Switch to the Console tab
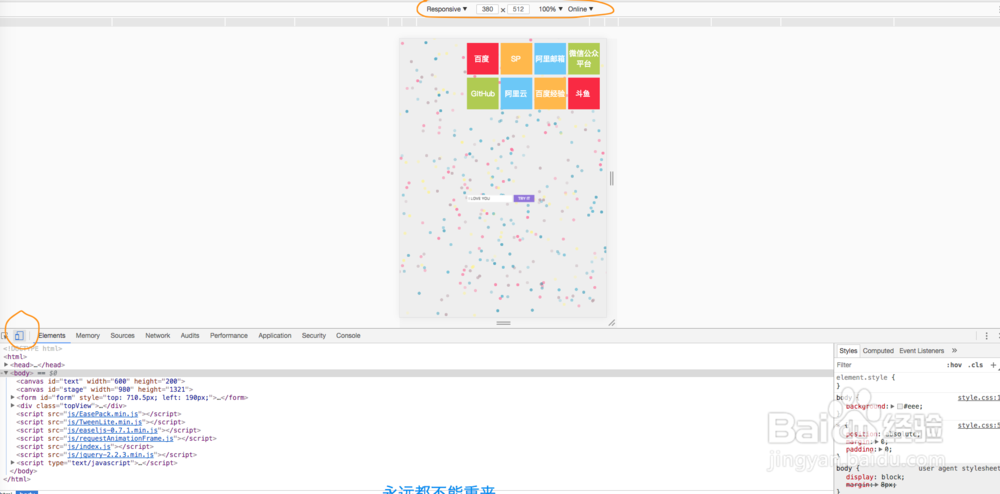Viewport: 1000px width, 494px height. [348, 335]
